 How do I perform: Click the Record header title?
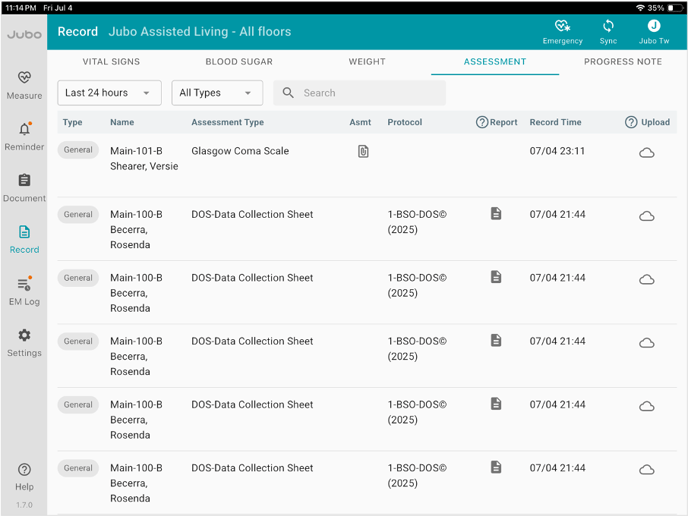coord(78,32)
